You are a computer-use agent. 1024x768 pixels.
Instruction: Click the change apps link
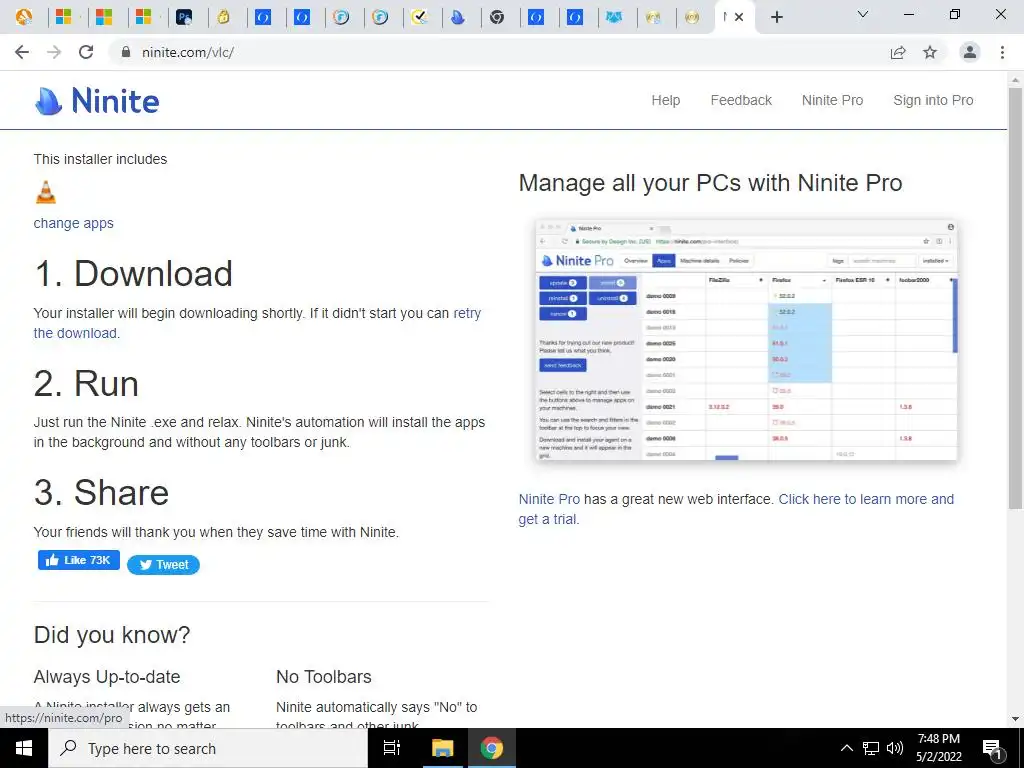pos(74,223)
